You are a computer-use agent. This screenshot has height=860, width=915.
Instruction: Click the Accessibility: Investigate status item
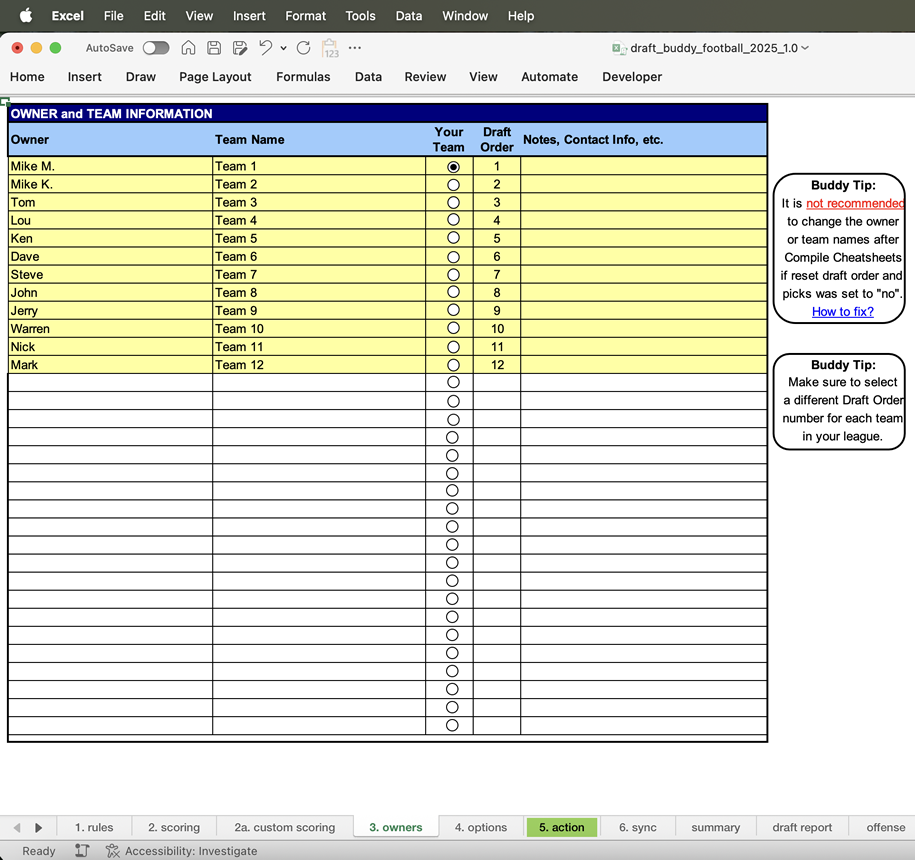tap(181, 851)
